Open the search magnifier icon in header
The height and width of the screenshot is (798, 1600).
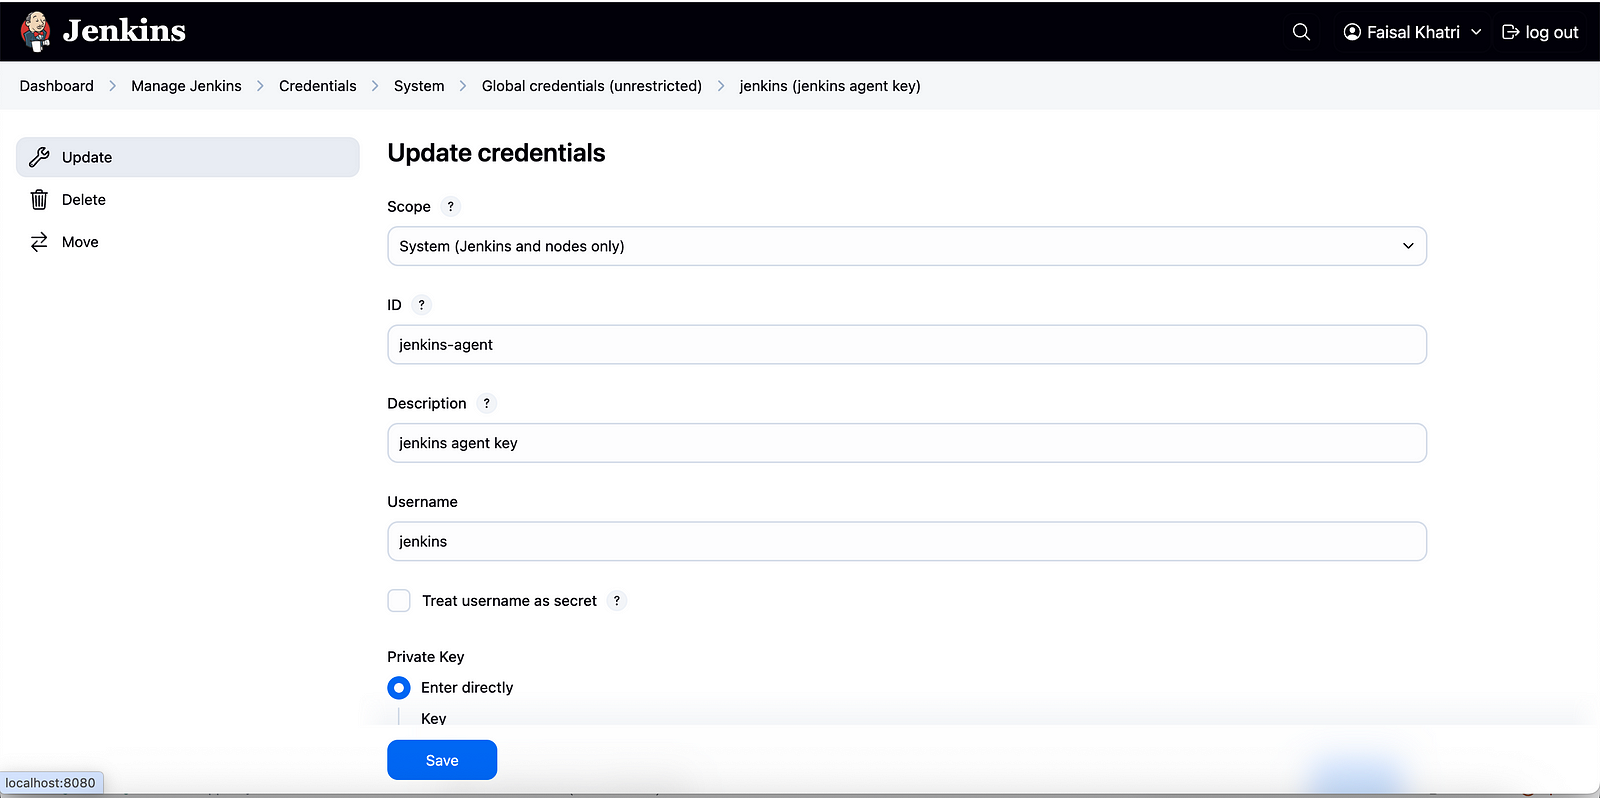click(x=1301, y=32)
